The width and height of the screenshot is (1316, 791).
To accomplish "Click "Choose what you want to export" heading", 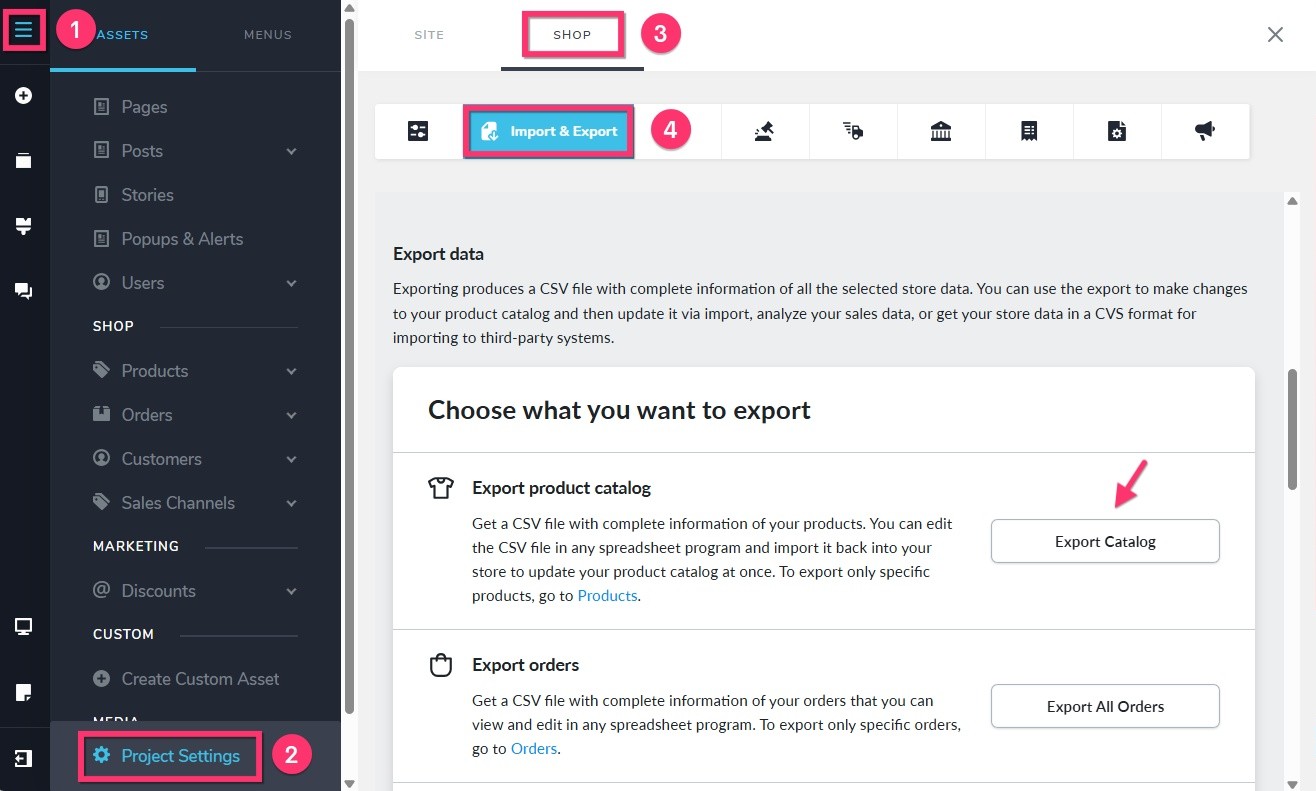I will [619, 410].
